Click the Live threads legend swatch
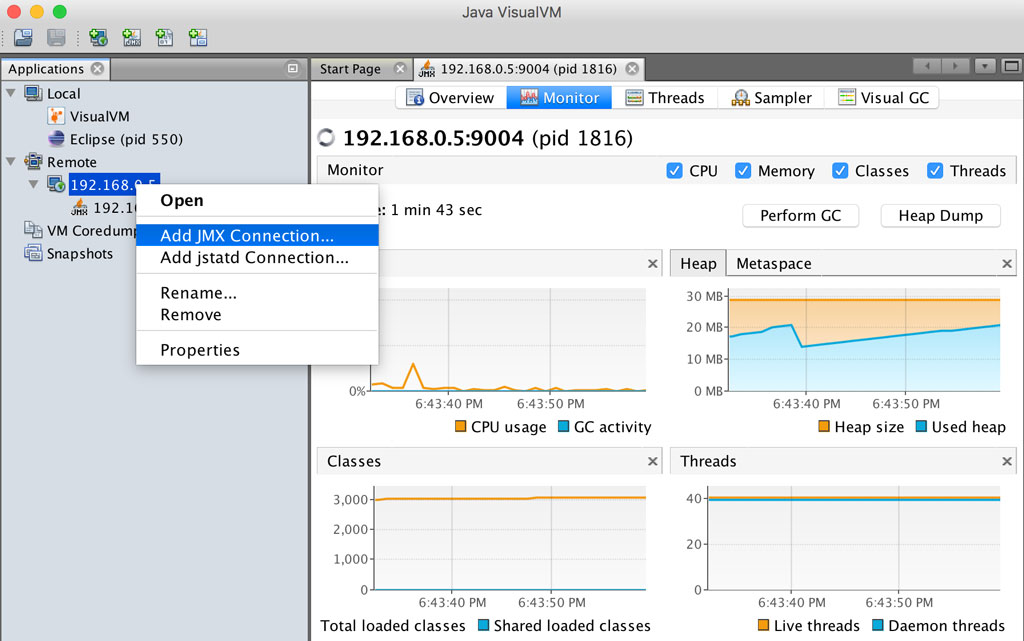1024x641 pixels. pos(763,625)
